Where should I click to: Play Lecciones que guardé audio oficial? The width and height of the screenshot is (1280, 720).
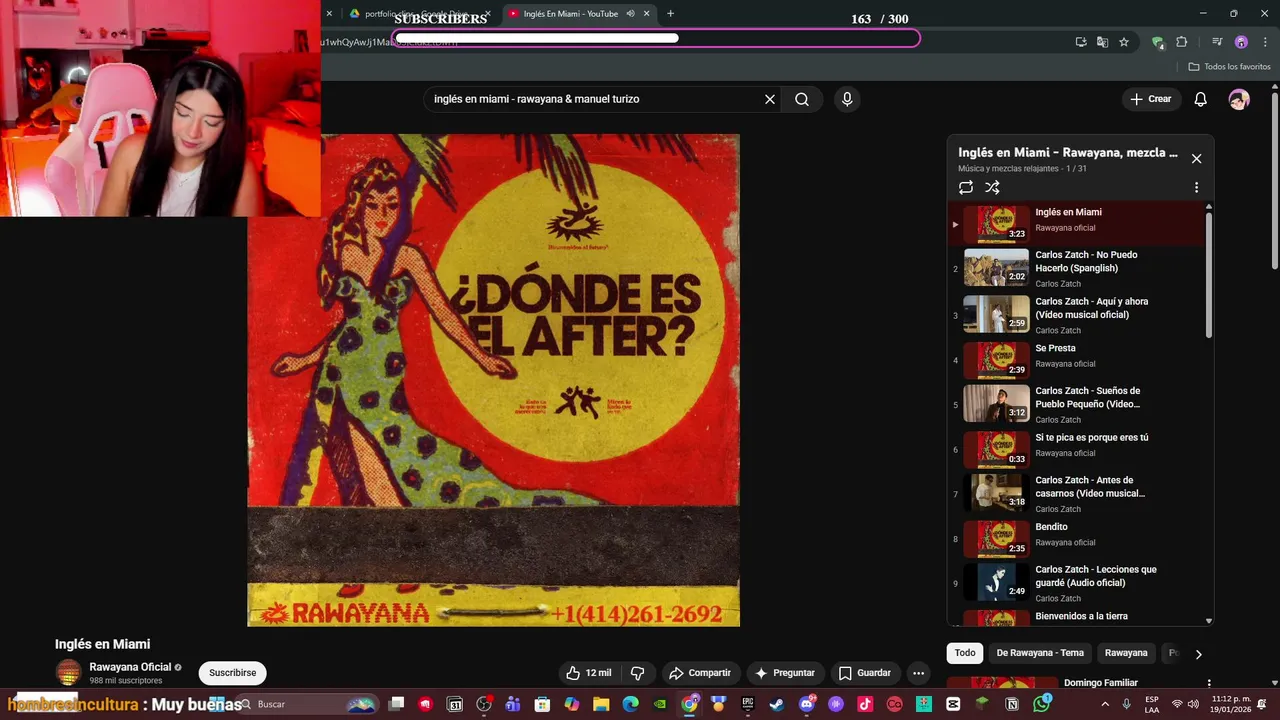(x=1077, y=583)
